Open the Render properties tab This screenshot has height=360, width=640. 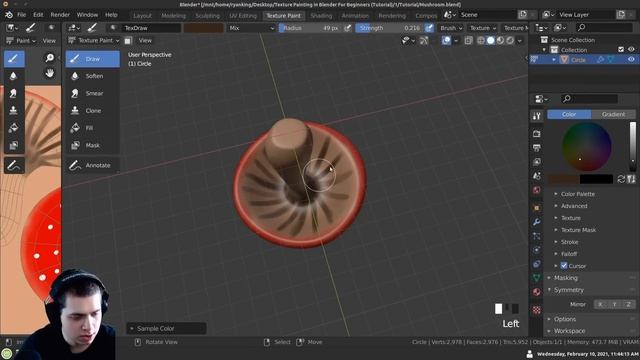pos(537,133)
